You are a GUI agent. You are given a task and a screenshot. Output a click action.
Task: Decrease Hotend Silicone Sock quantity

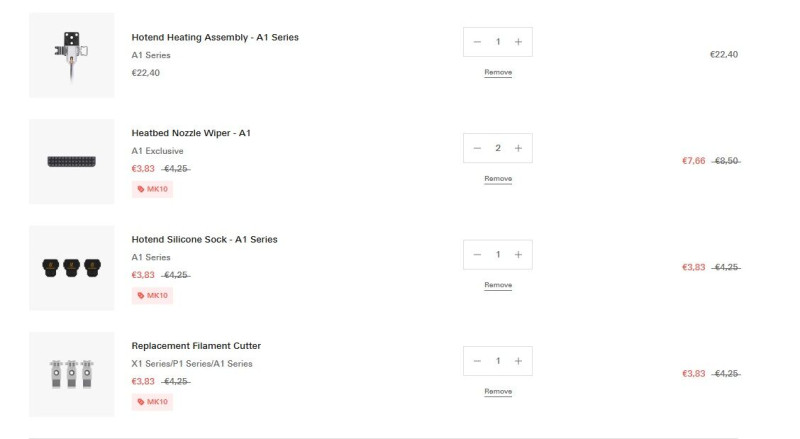tap(477, 255)
